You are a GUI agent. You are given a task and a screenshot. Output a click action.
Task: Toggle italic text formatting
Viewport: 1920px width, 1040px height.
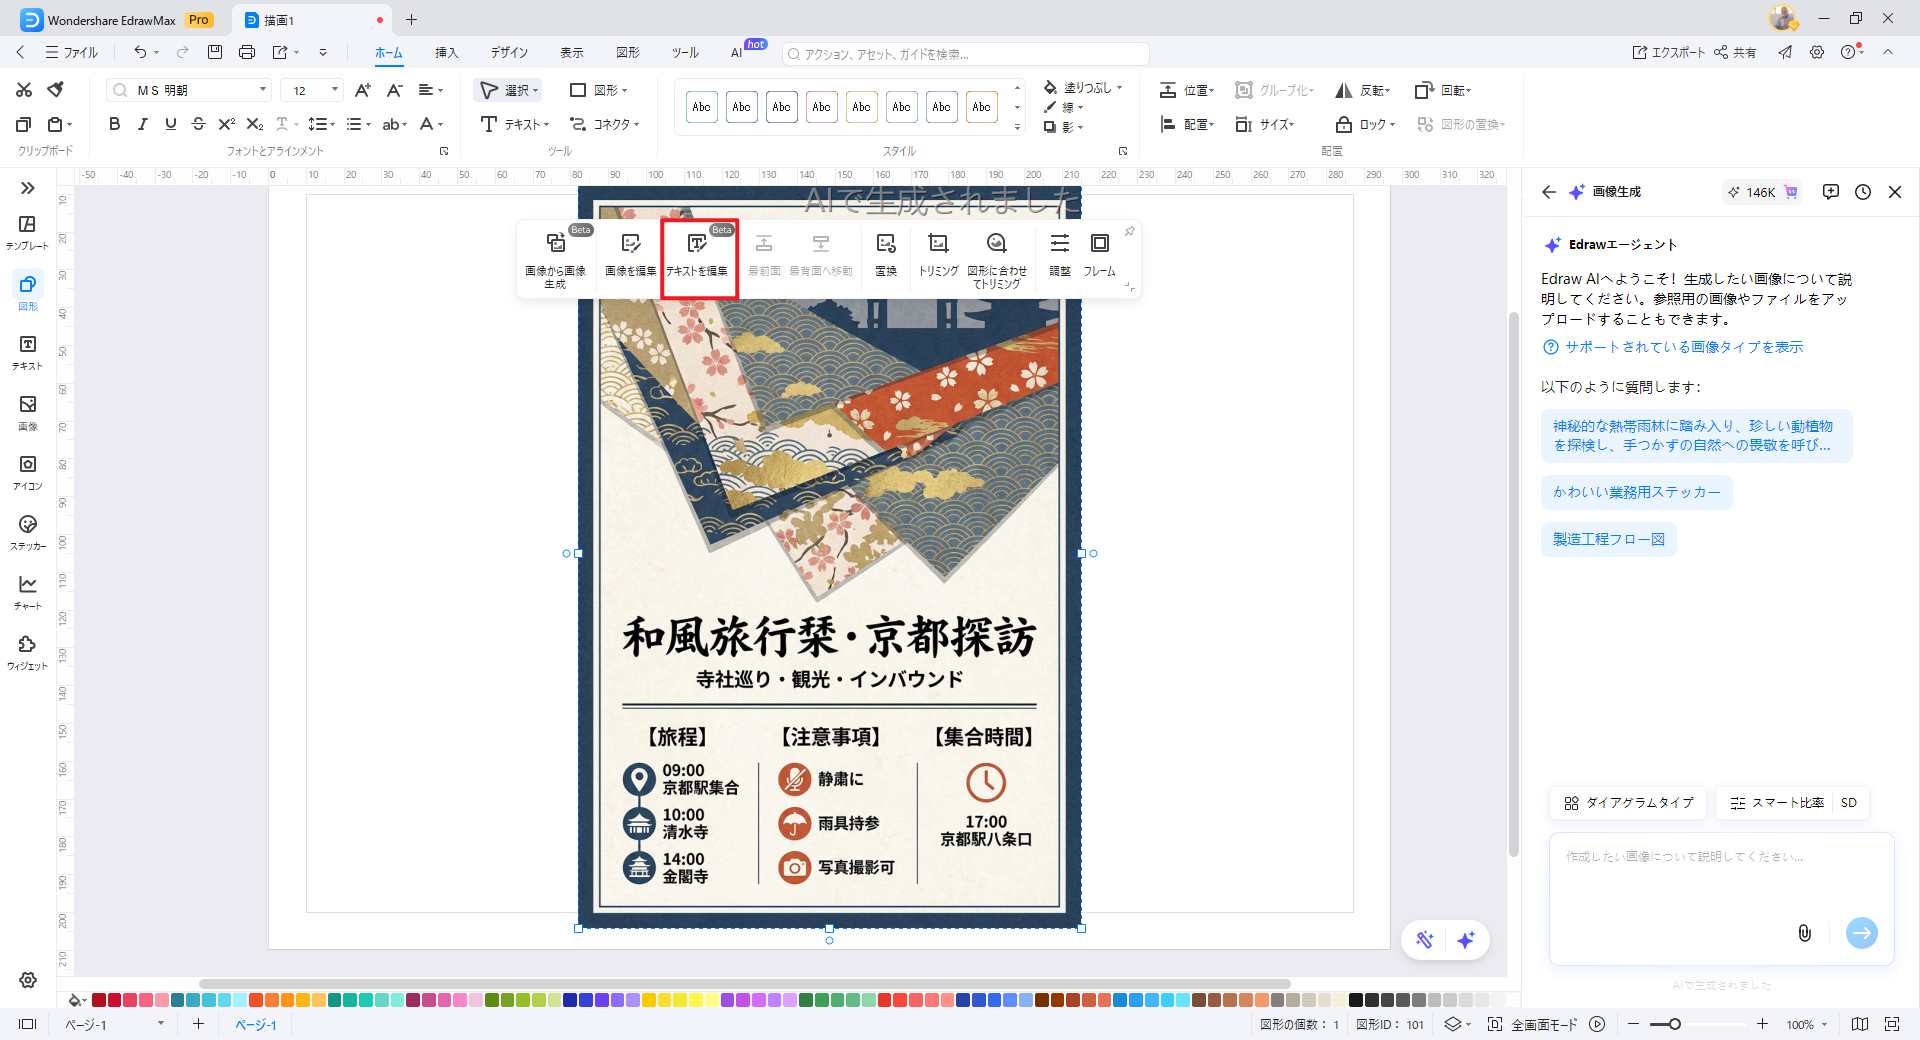coord(142,124)
